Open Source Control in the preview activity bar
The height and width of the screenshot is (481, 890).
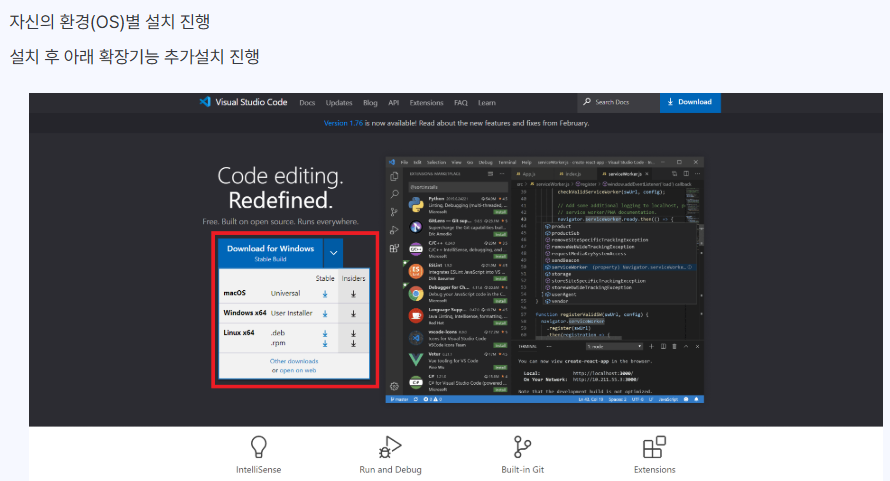[x=394, y=212]
